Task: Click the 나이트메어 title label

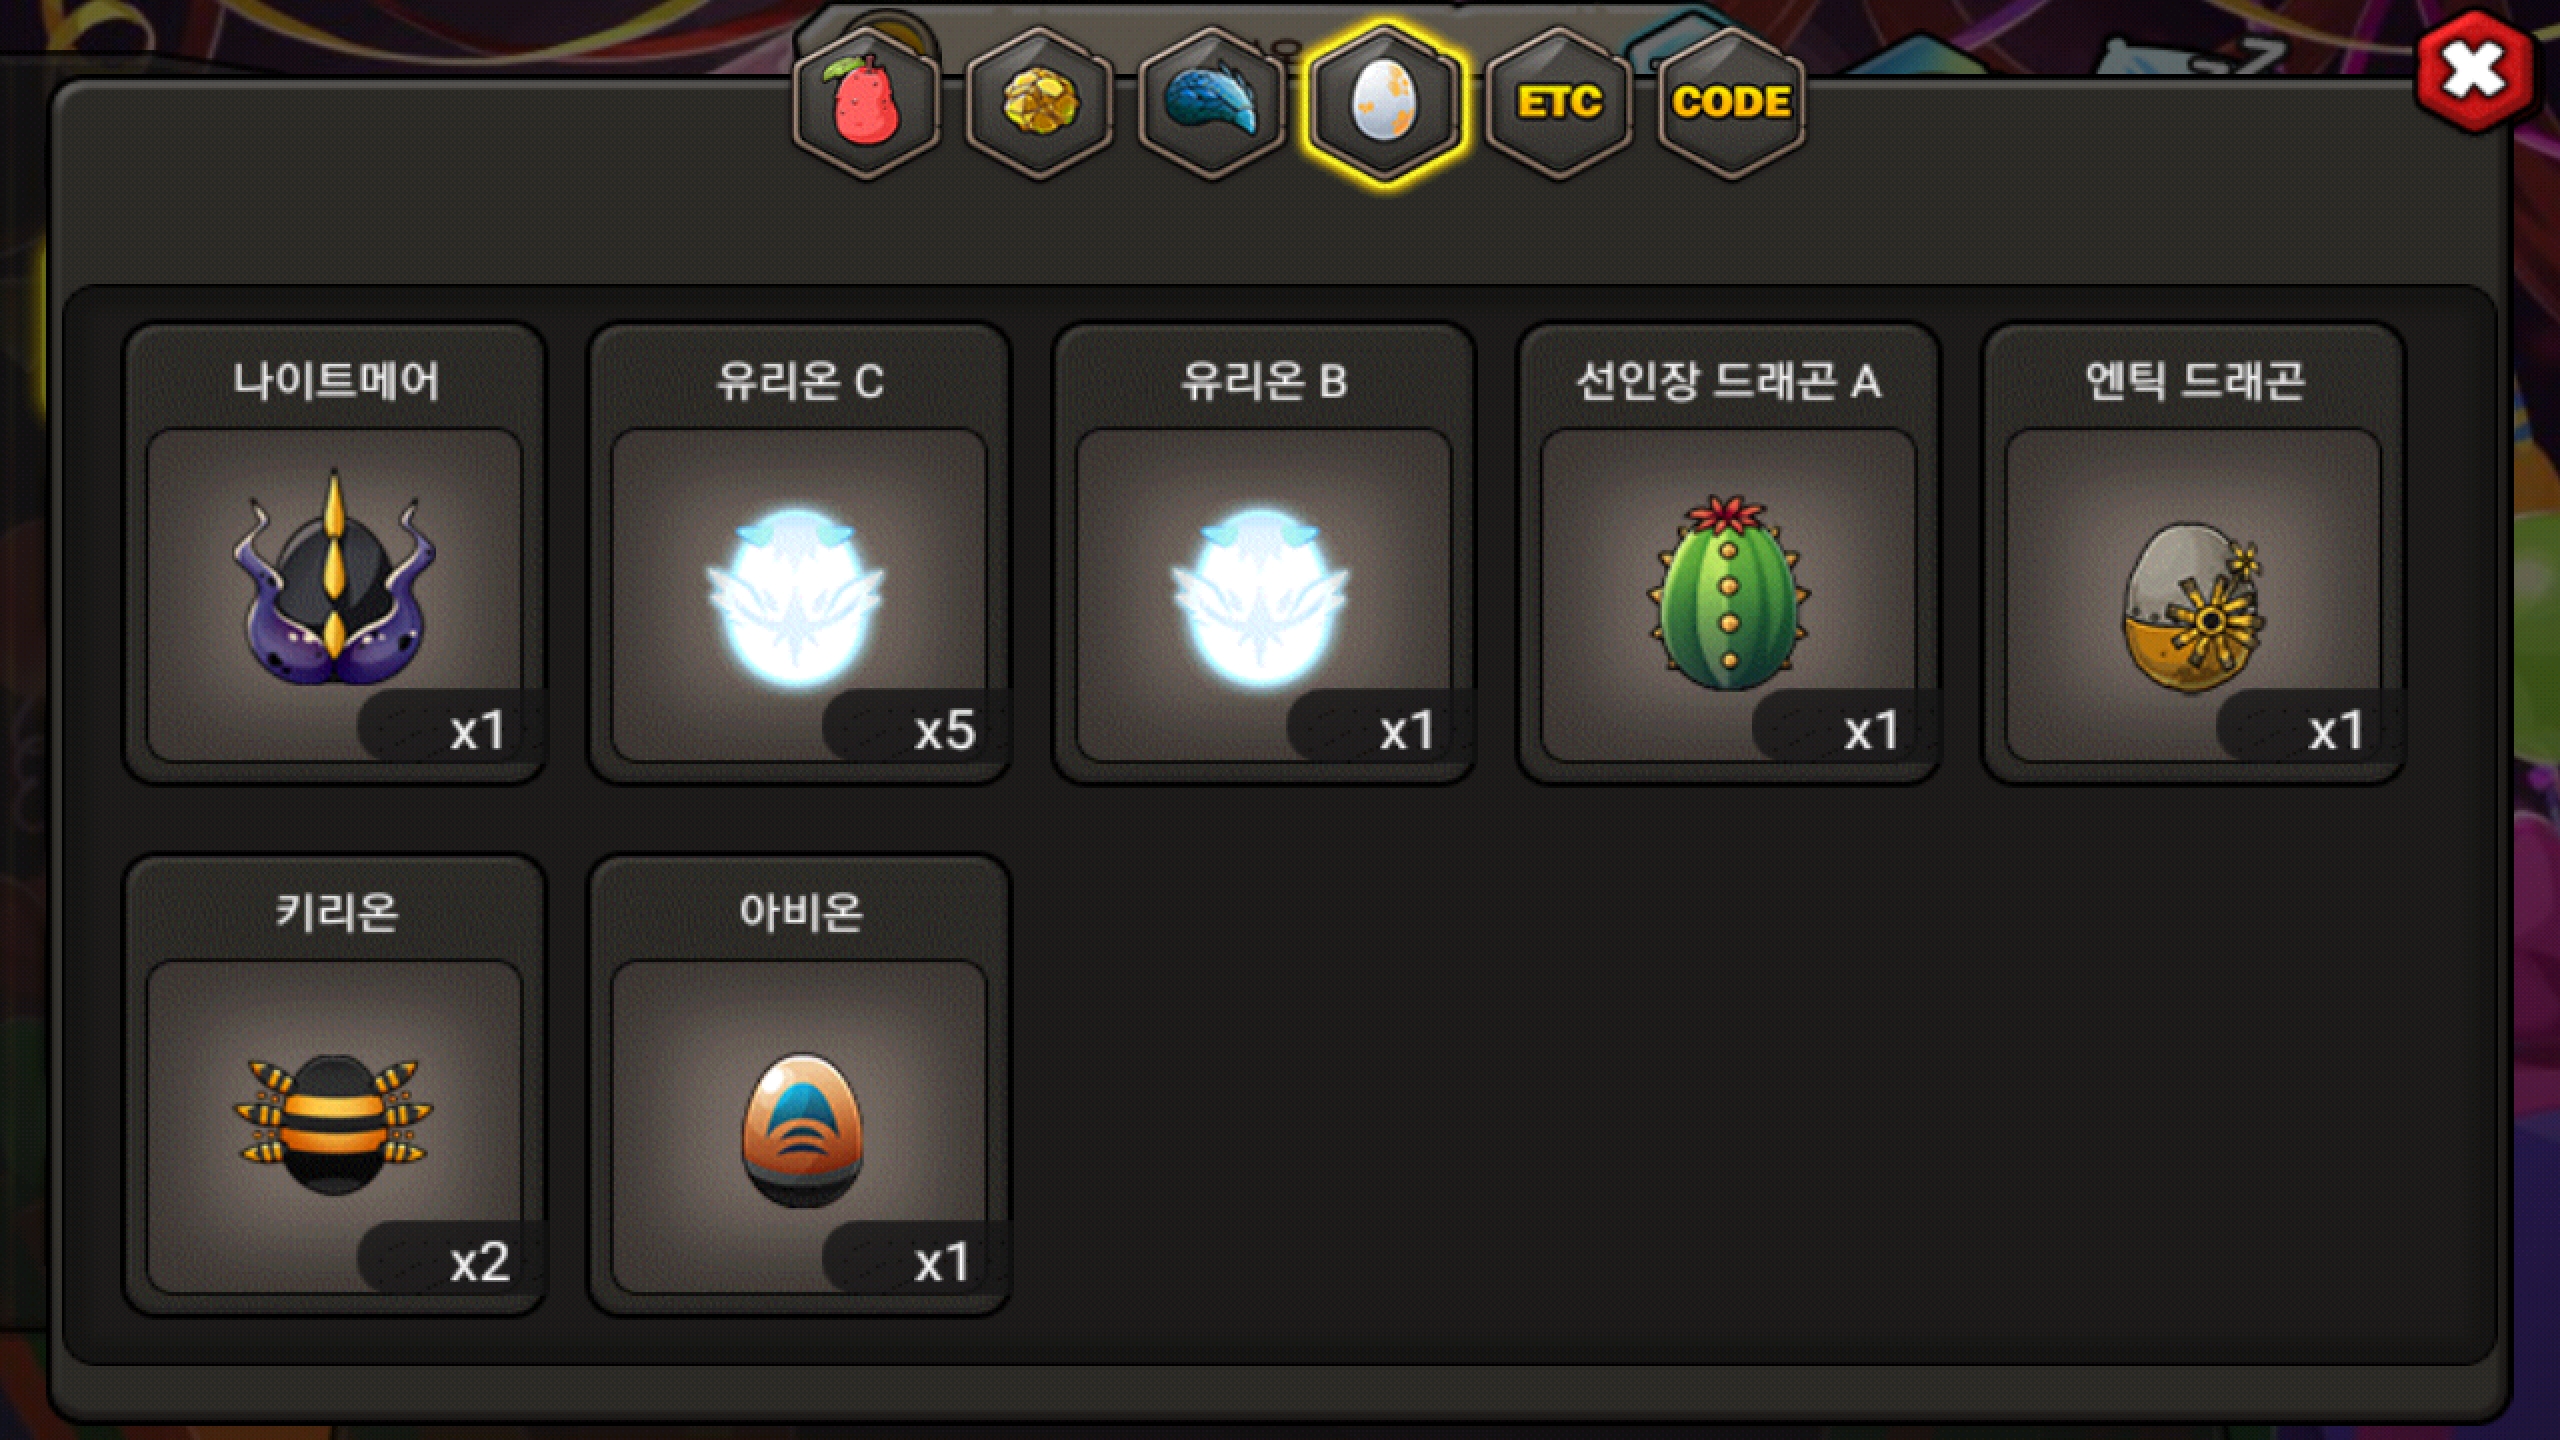Action: pos(336,381)
